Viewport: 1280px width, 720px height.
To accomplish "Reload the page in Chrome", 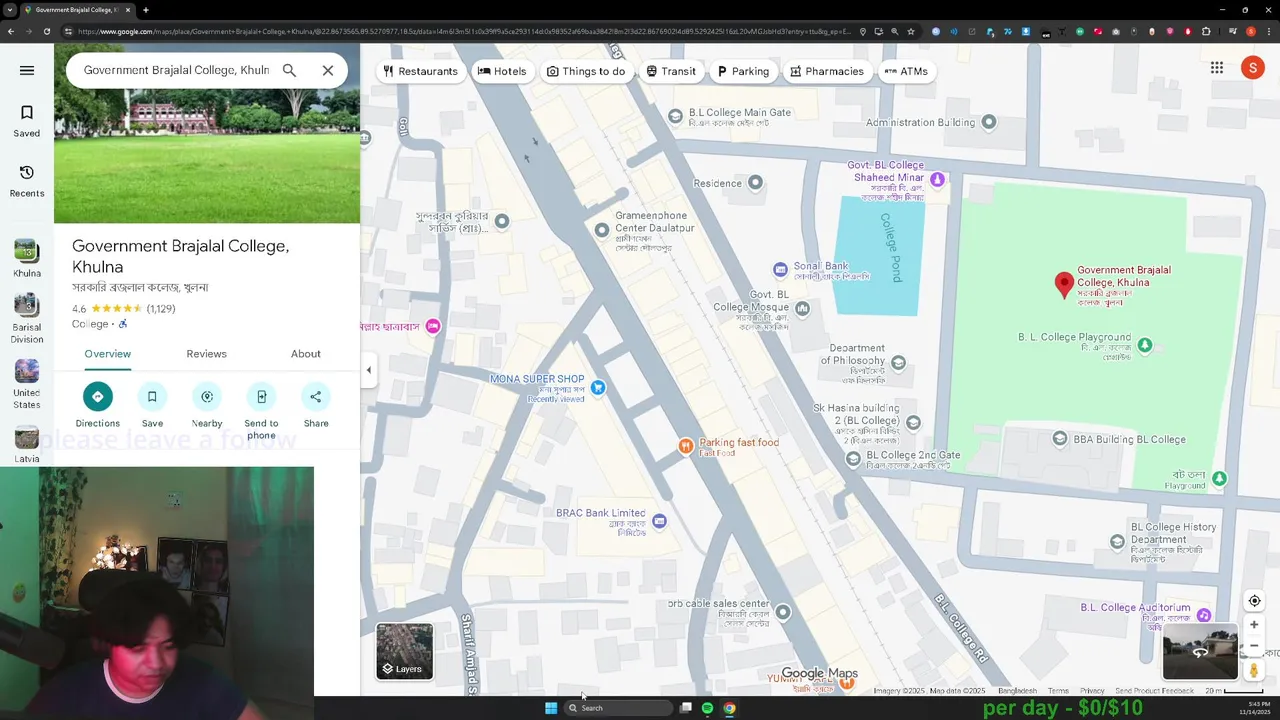I will click(x=47, y=31).
